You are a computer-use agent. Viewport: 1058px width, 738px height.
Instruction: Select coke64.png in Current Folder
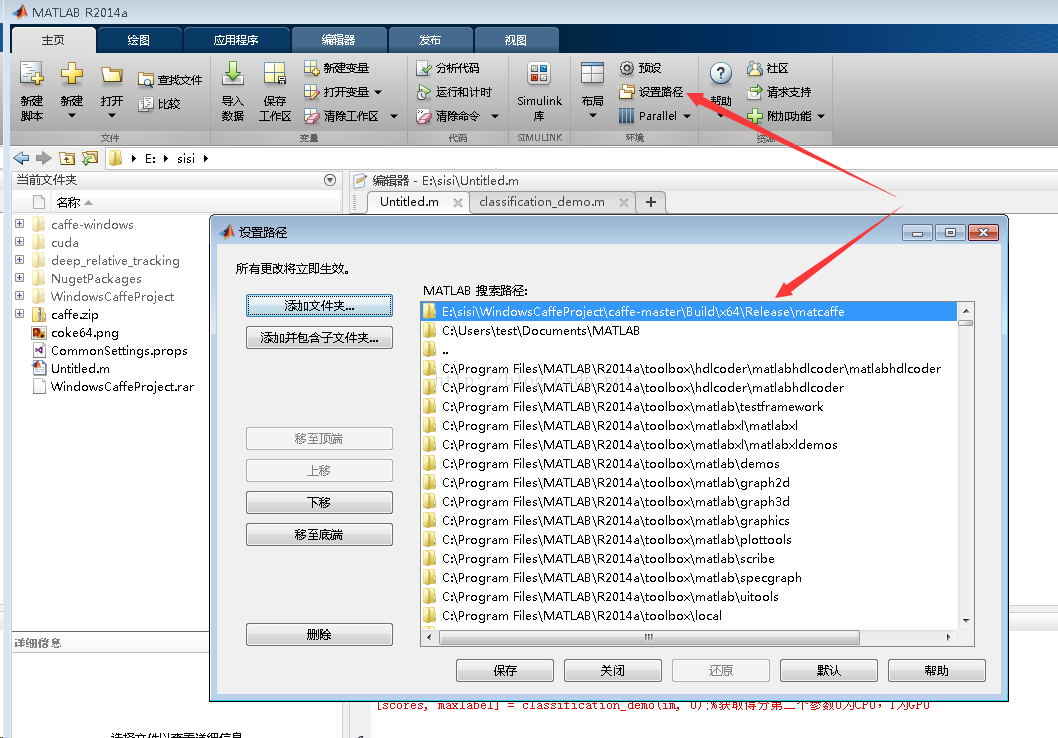84,333
